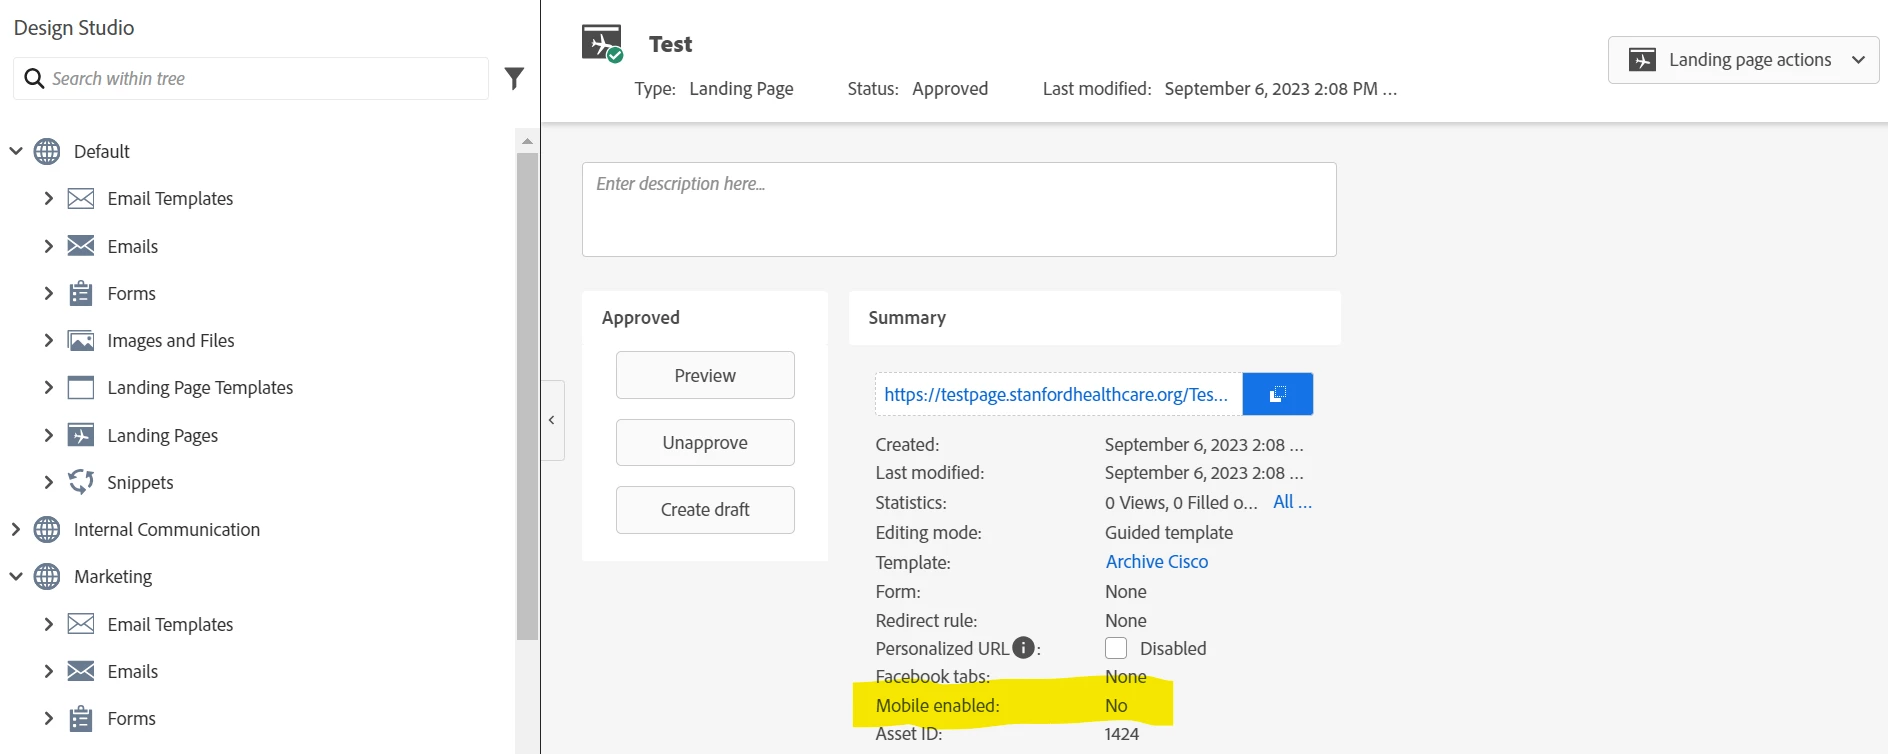Copy the landing page URL
Image resolution: width=1888 pixels, height=754 pixels.
[x=1277, y=394]
